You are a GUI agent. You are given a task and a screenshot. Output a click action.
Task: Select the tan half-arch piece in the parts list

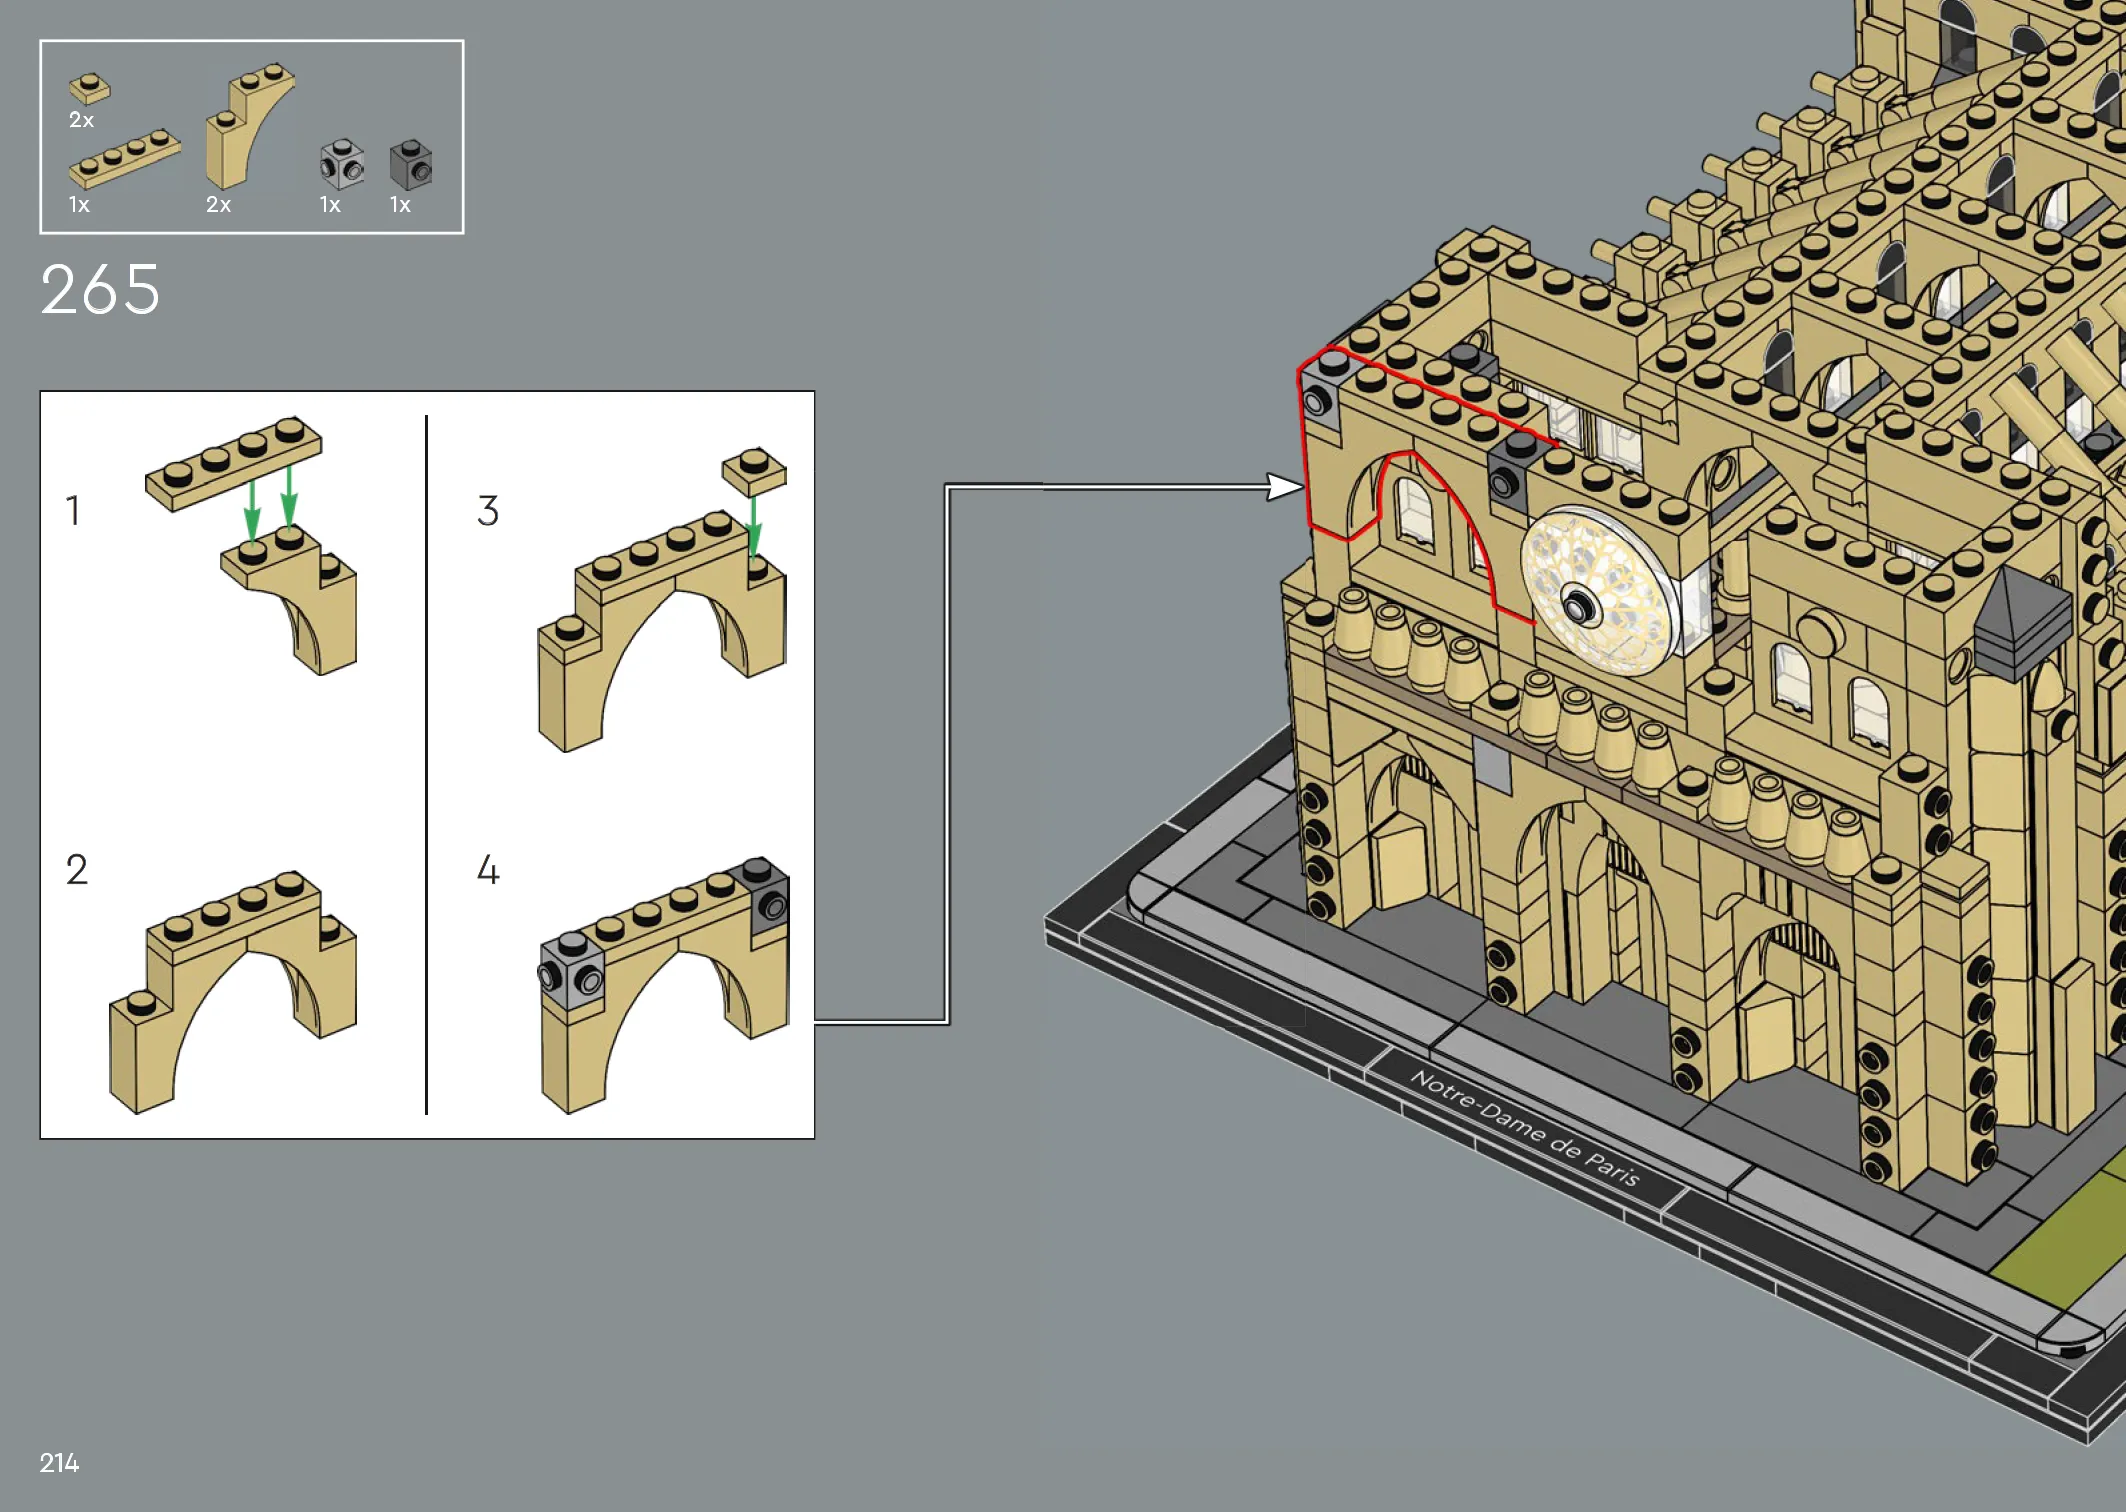click(x=249, y=126)
